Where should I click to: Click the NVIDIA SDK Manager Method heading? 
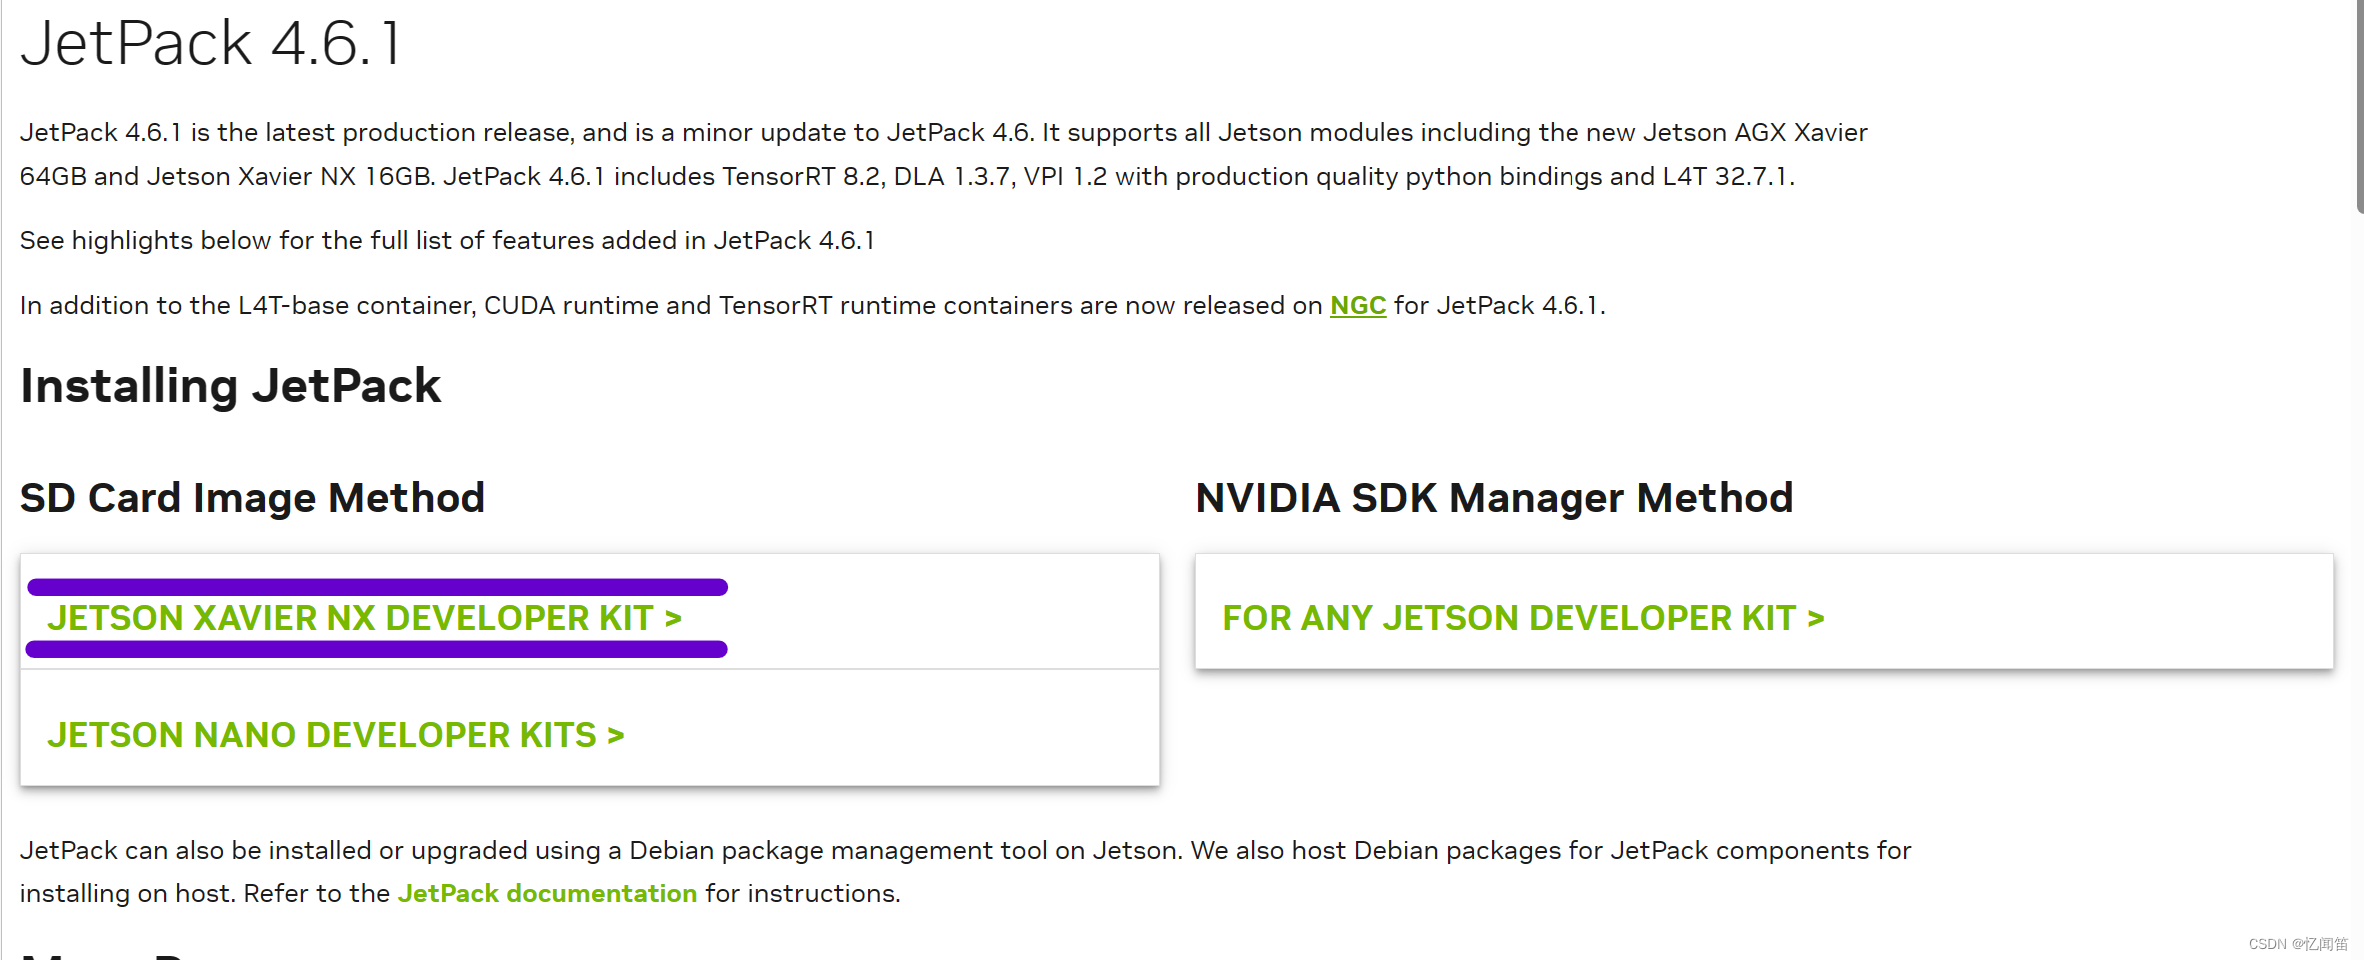1494,498
